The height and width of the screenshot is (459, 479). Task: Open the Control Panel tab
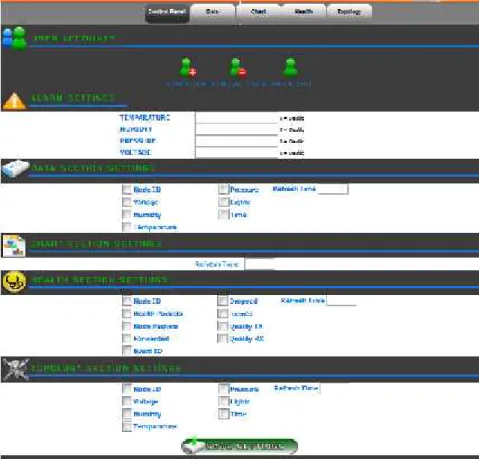167,14
